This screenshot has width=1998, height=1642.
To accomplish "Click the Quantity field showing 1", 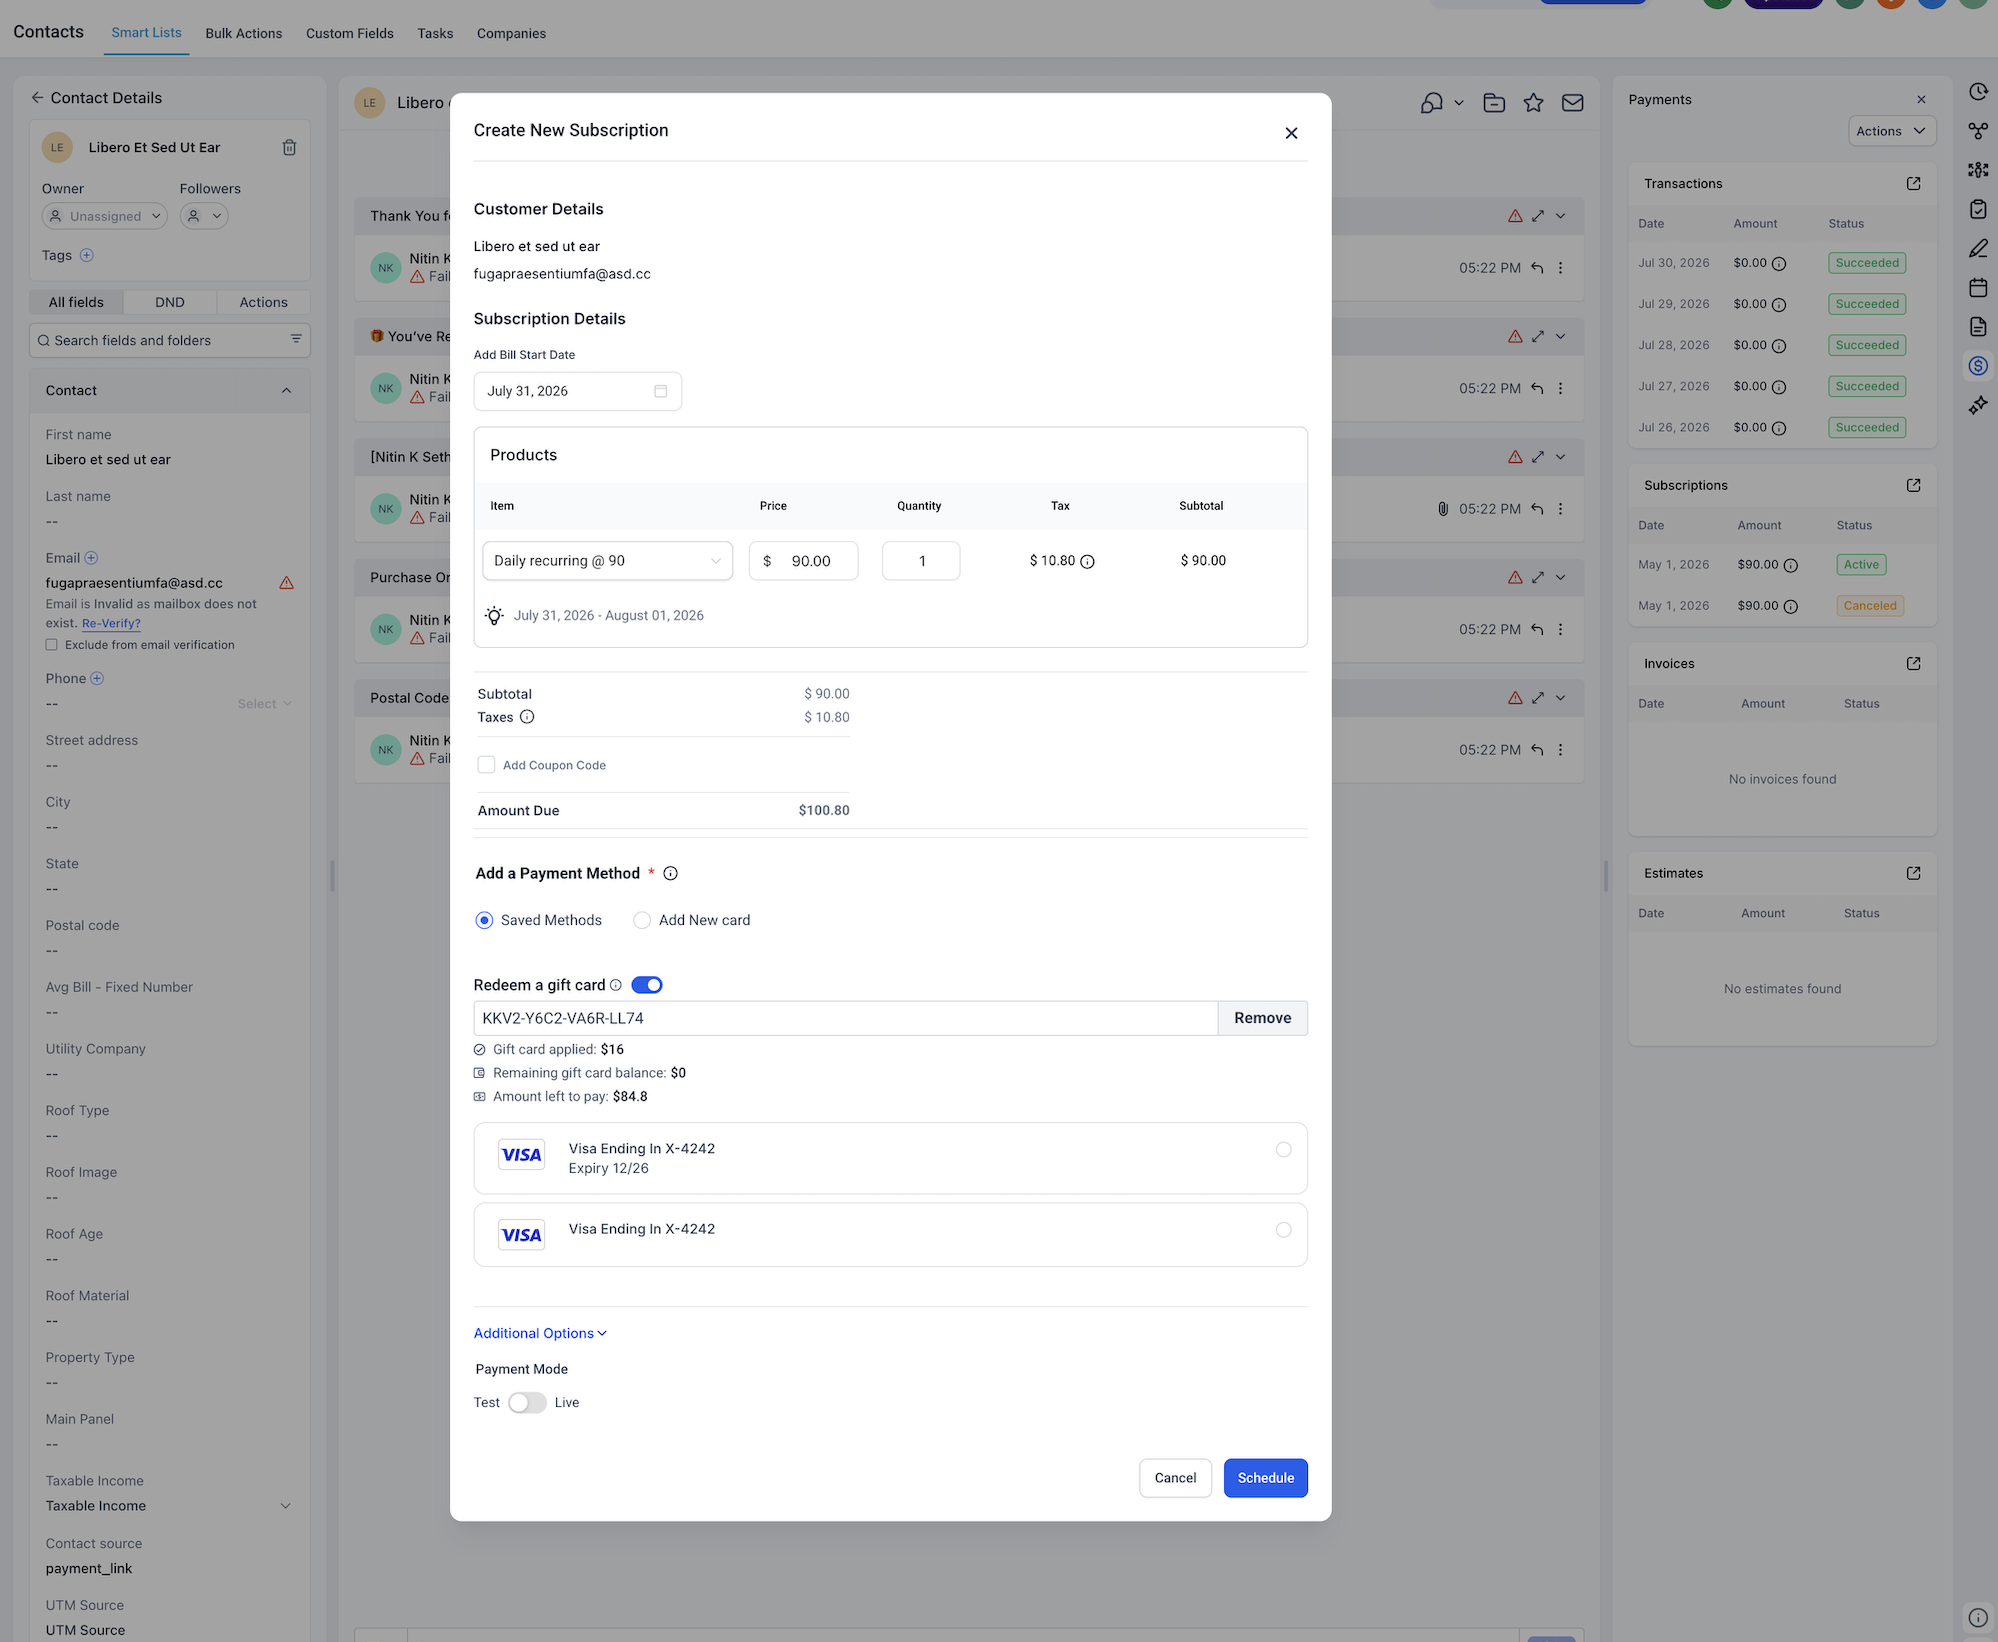I will (x=920, y=561).
